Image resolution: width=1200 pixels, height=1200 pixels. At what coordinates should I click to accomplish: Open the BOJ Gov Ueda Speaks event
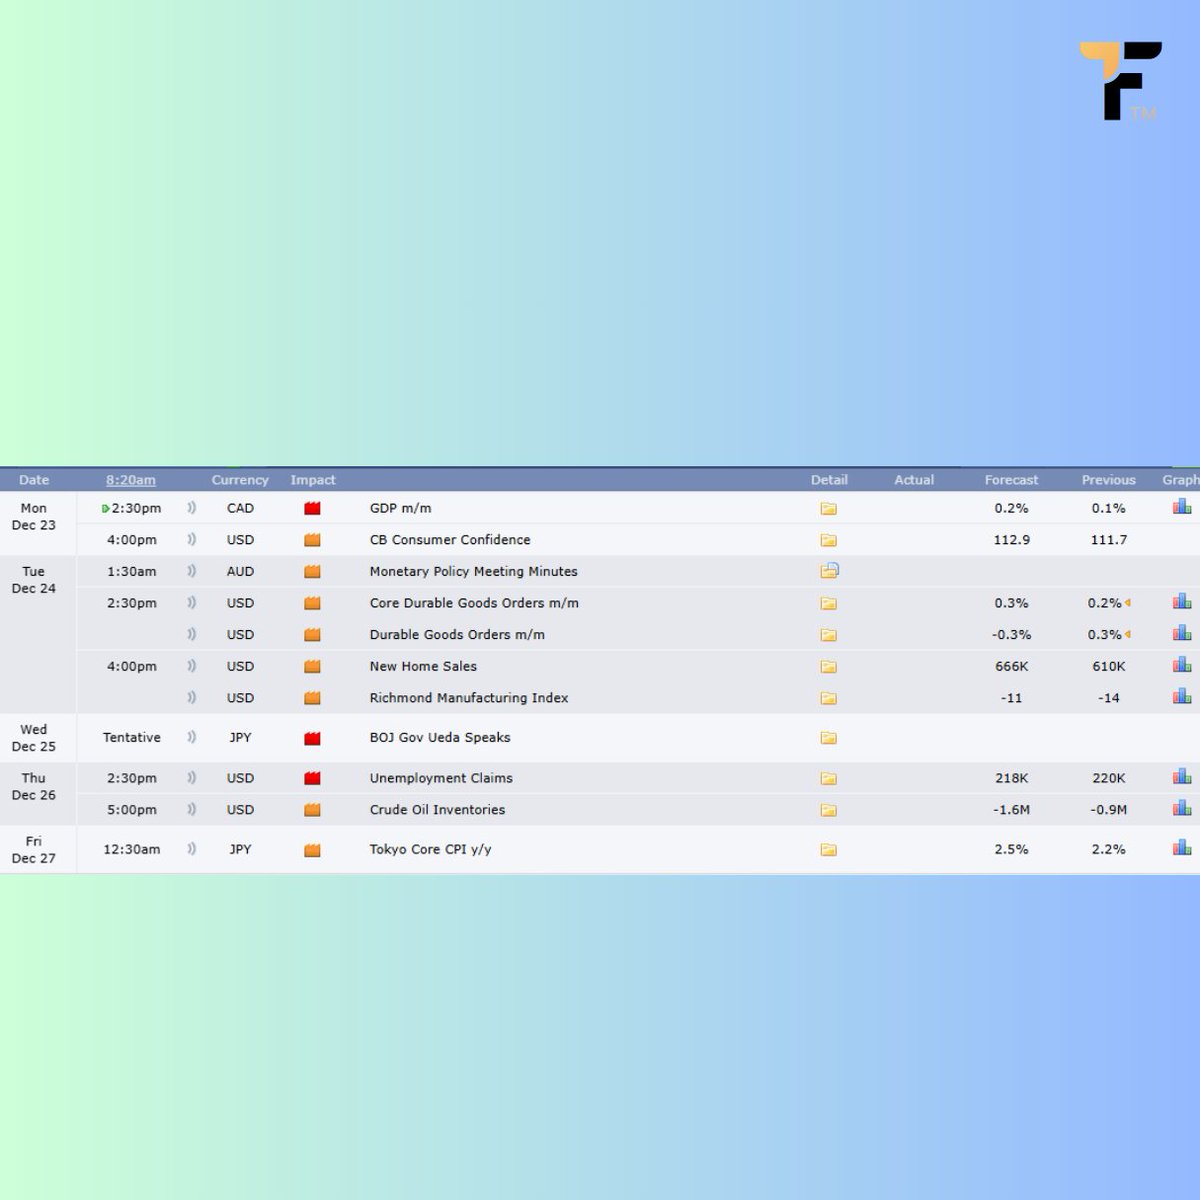pos(440,738)
